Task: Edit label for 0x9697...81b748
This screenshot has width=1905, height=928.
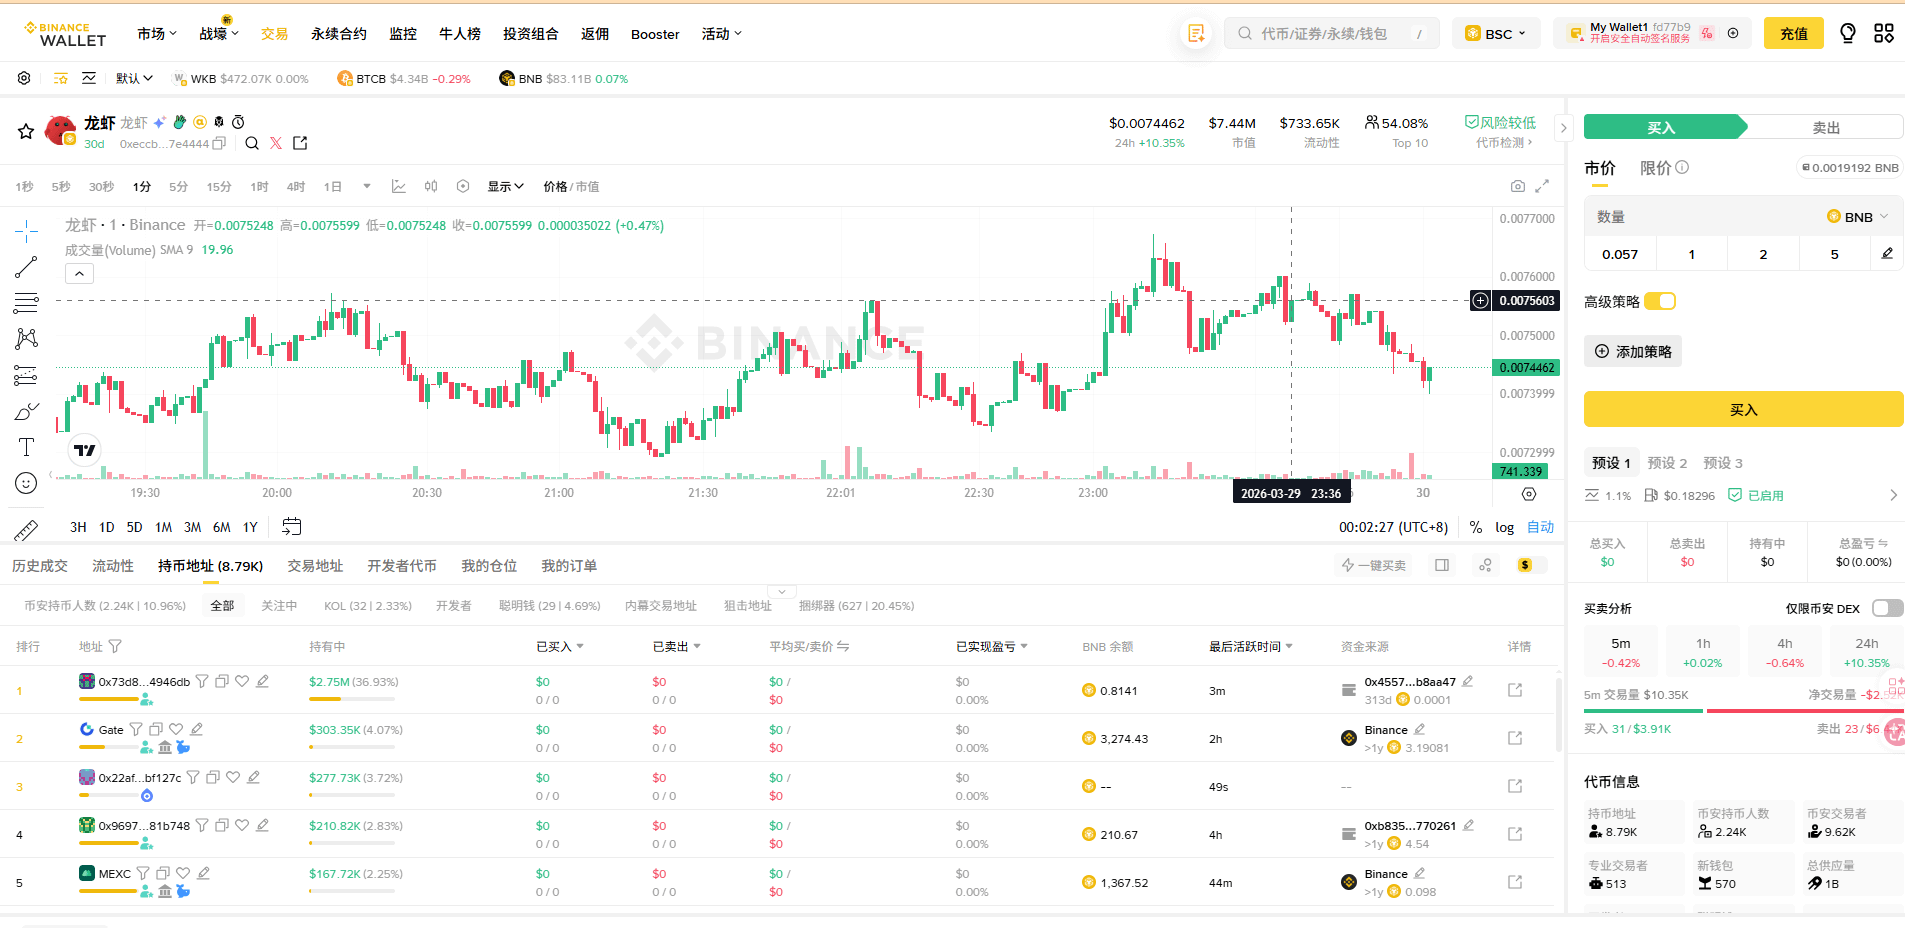Action: coord(262,825)
